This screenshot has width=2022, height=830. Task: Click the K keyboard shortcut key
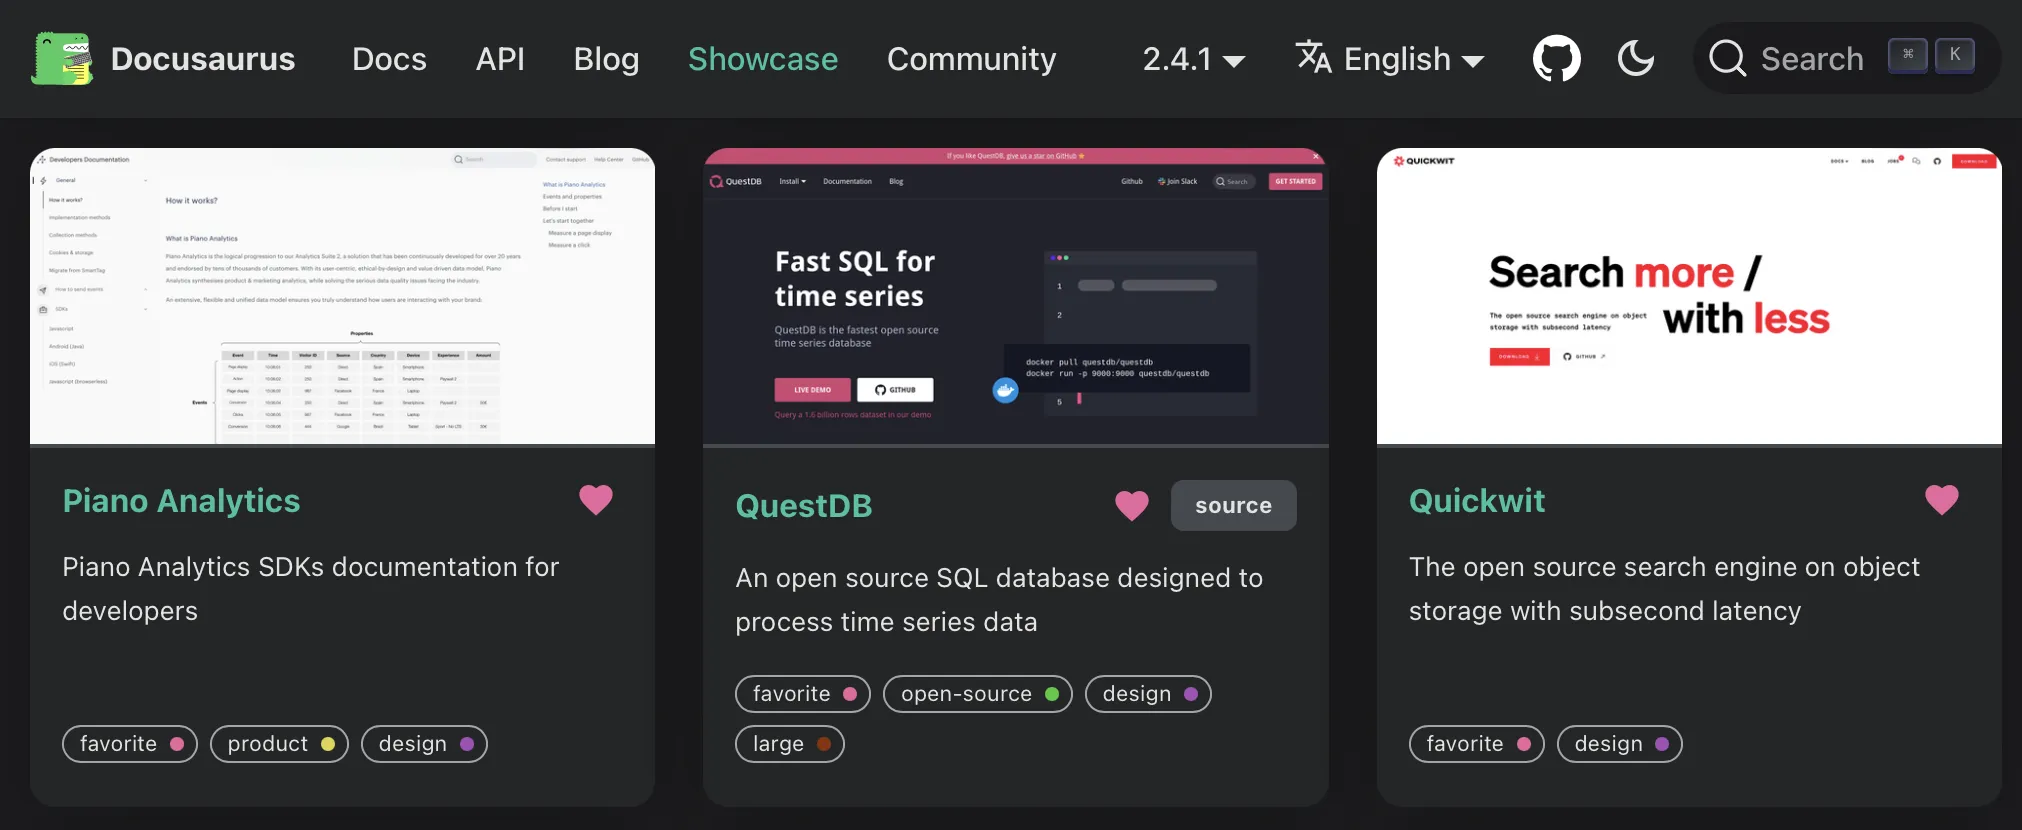tap(1955, 56)
